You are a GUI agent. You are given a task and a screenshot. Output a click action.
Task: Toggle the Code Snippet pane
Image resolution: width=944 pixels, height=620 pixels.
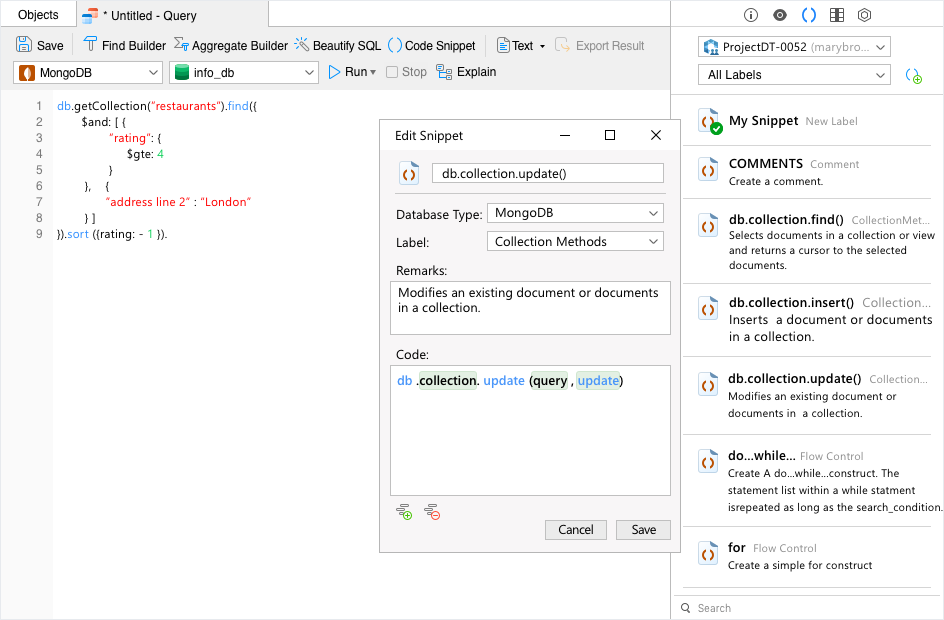(x=432, y=45)
